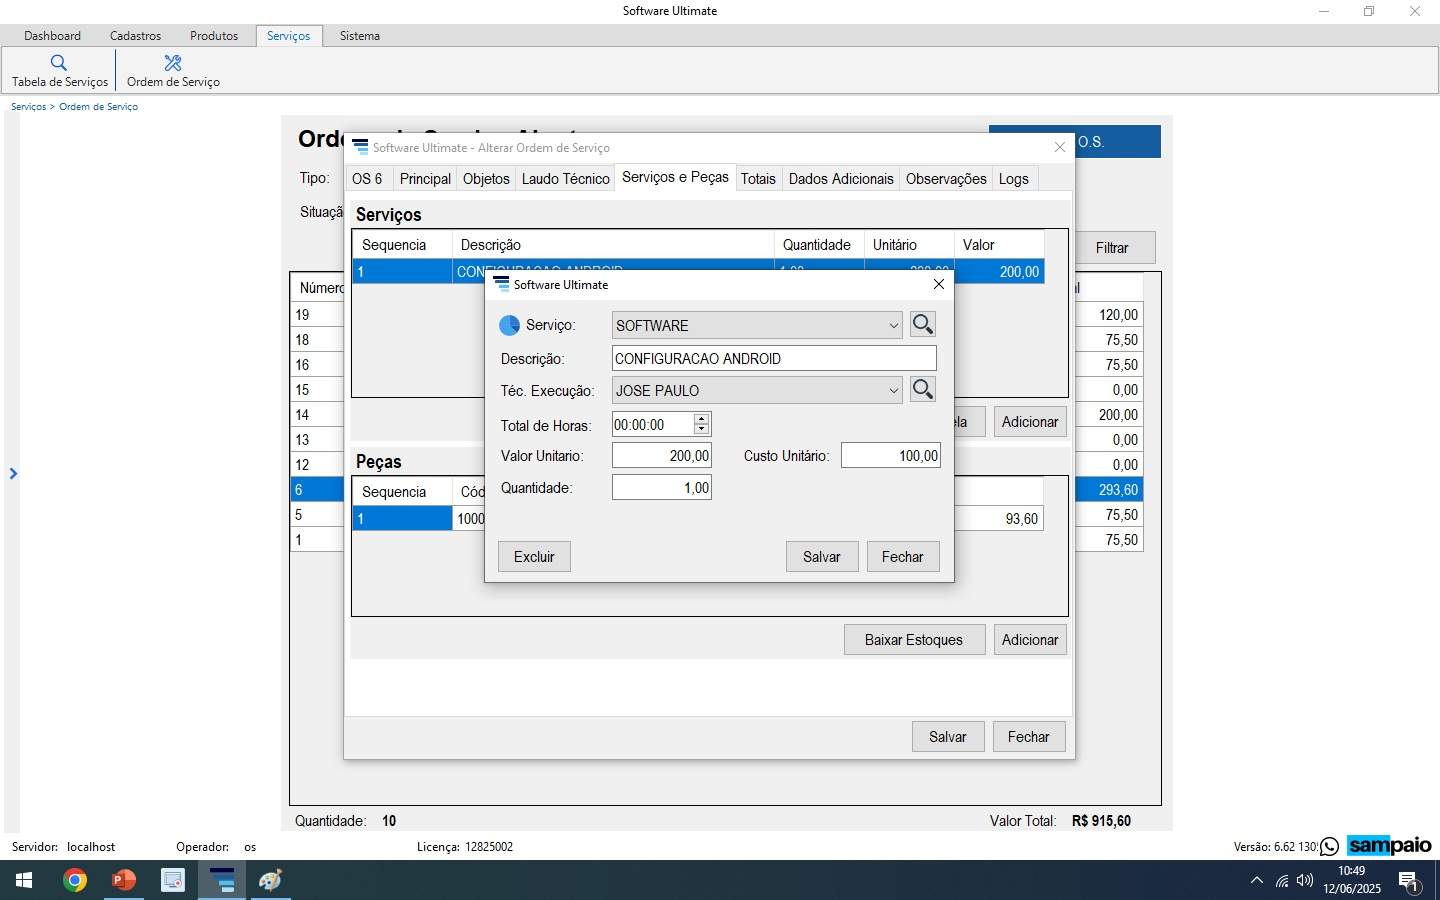Click Fechar in Alterar Ordem de Serviço window
This screenshot has height=900, width=1440.
point(1029,737)
